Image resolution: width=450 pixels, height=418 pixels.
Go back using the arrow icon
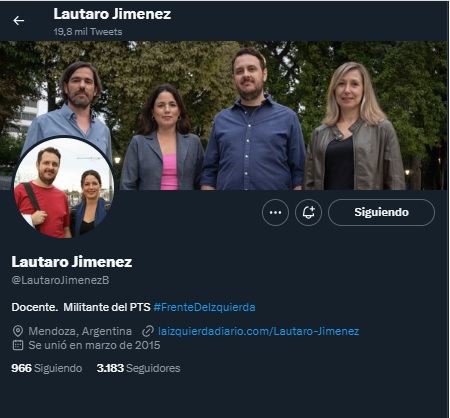(18, 21)
